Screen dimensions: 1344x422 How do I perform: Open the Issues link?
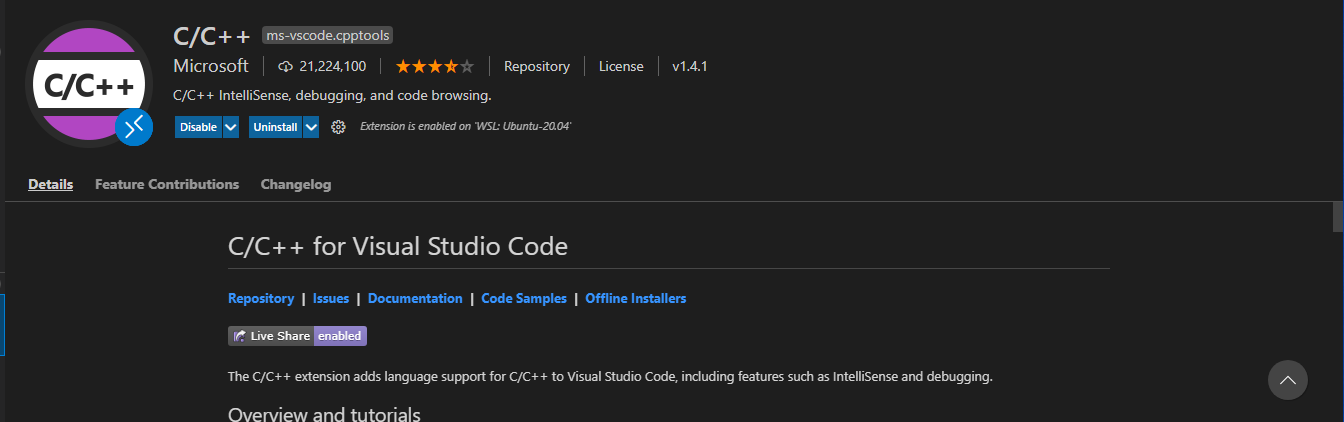(331, 298)
